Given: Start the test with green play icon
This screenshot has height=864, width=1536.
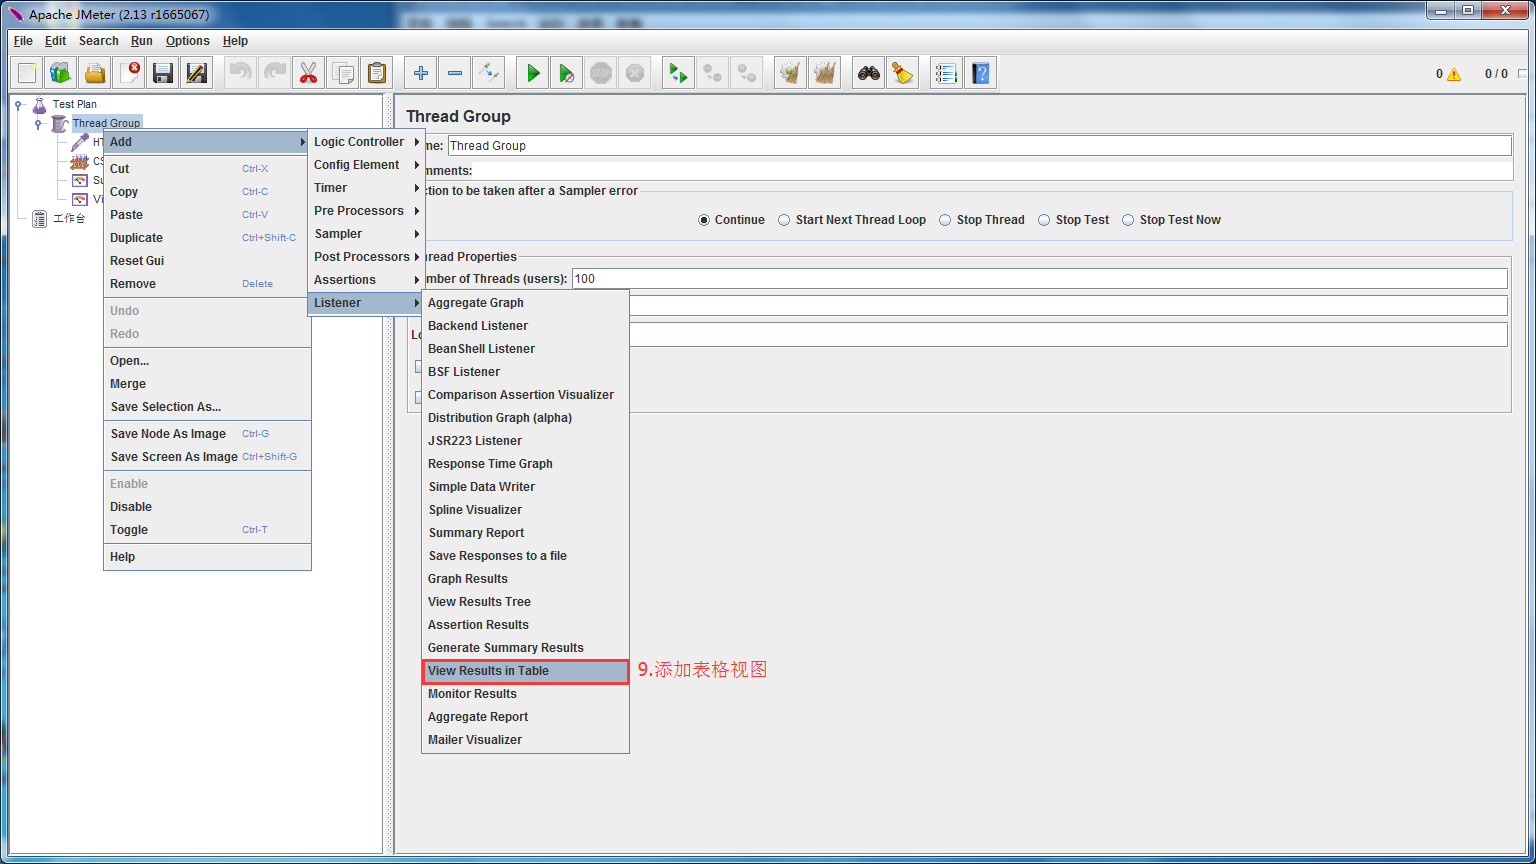Looking at the screenshot, I should point(533,73).
